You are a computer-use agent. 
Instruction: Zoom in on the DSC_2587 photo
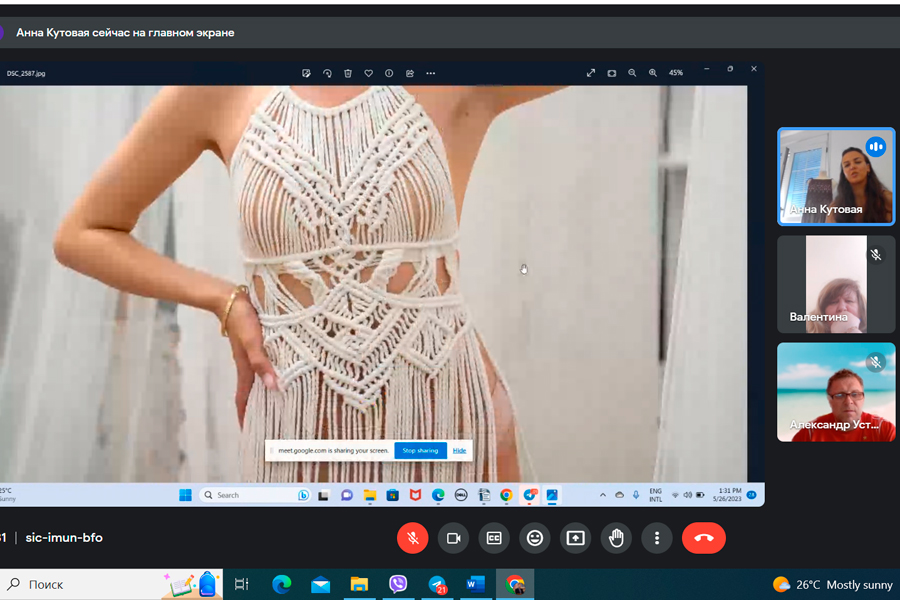tap(653, 73)
